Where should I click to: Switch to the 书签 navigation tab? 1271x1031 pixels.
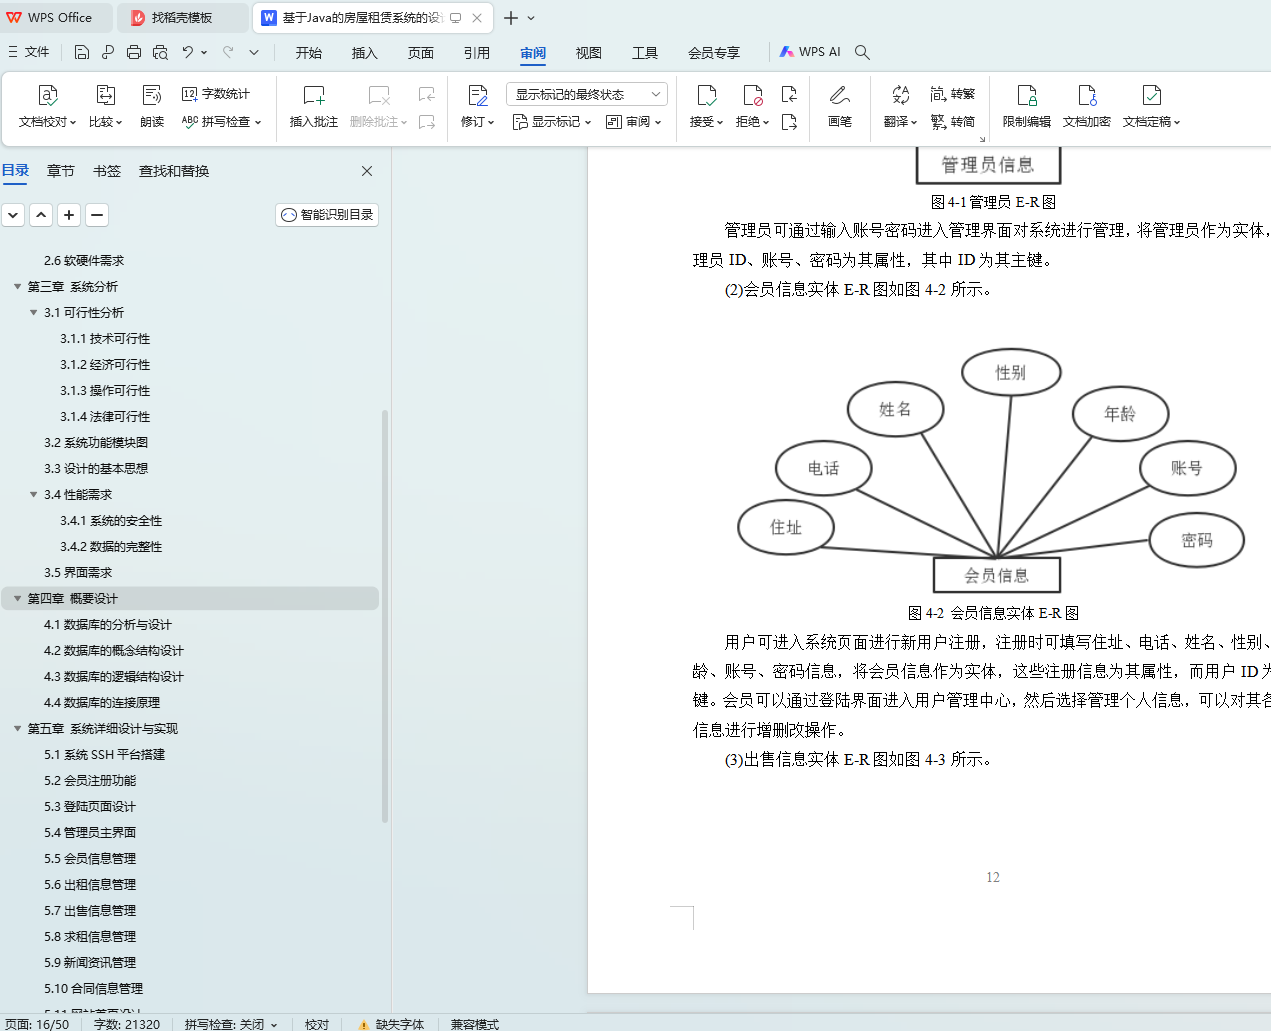[x=107, y=171]
